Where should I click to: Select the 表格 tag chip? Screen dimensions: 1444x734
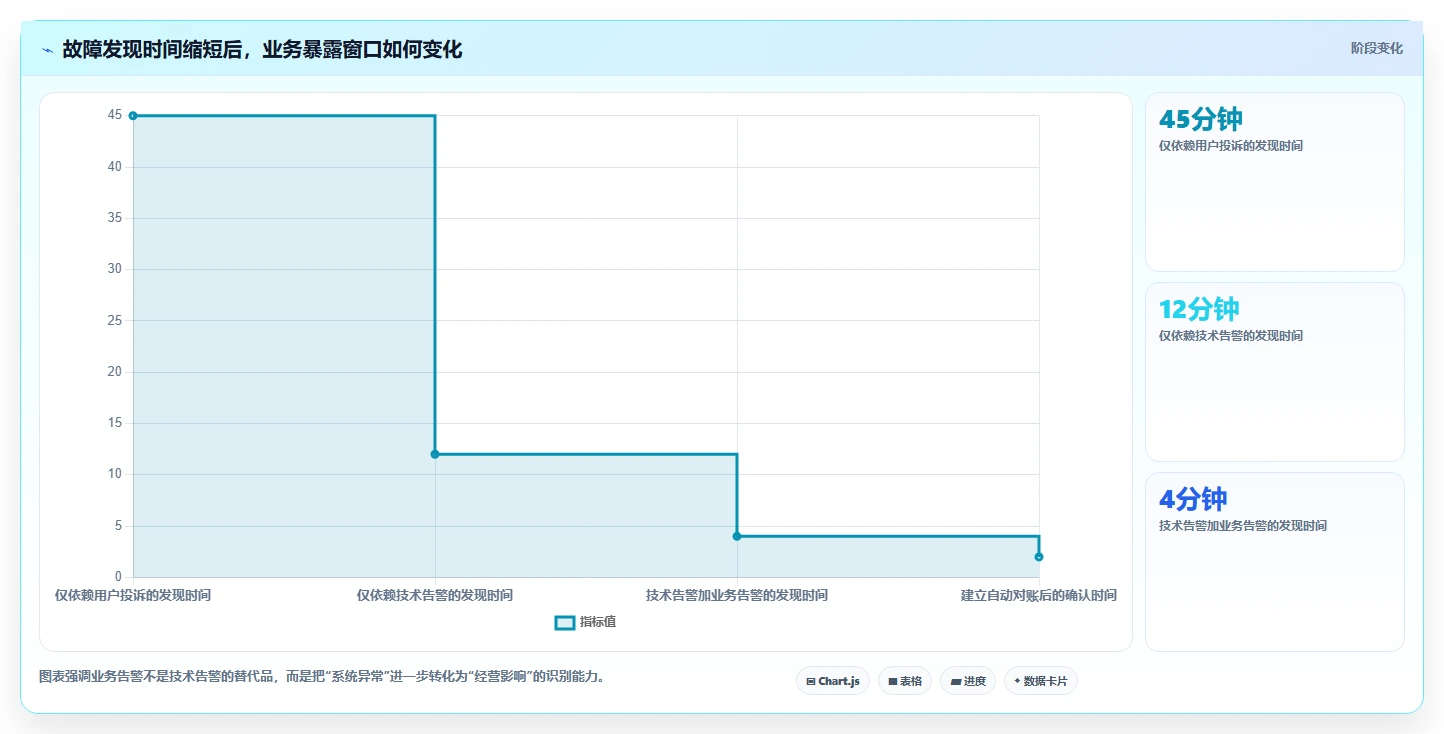coord(905,681)
